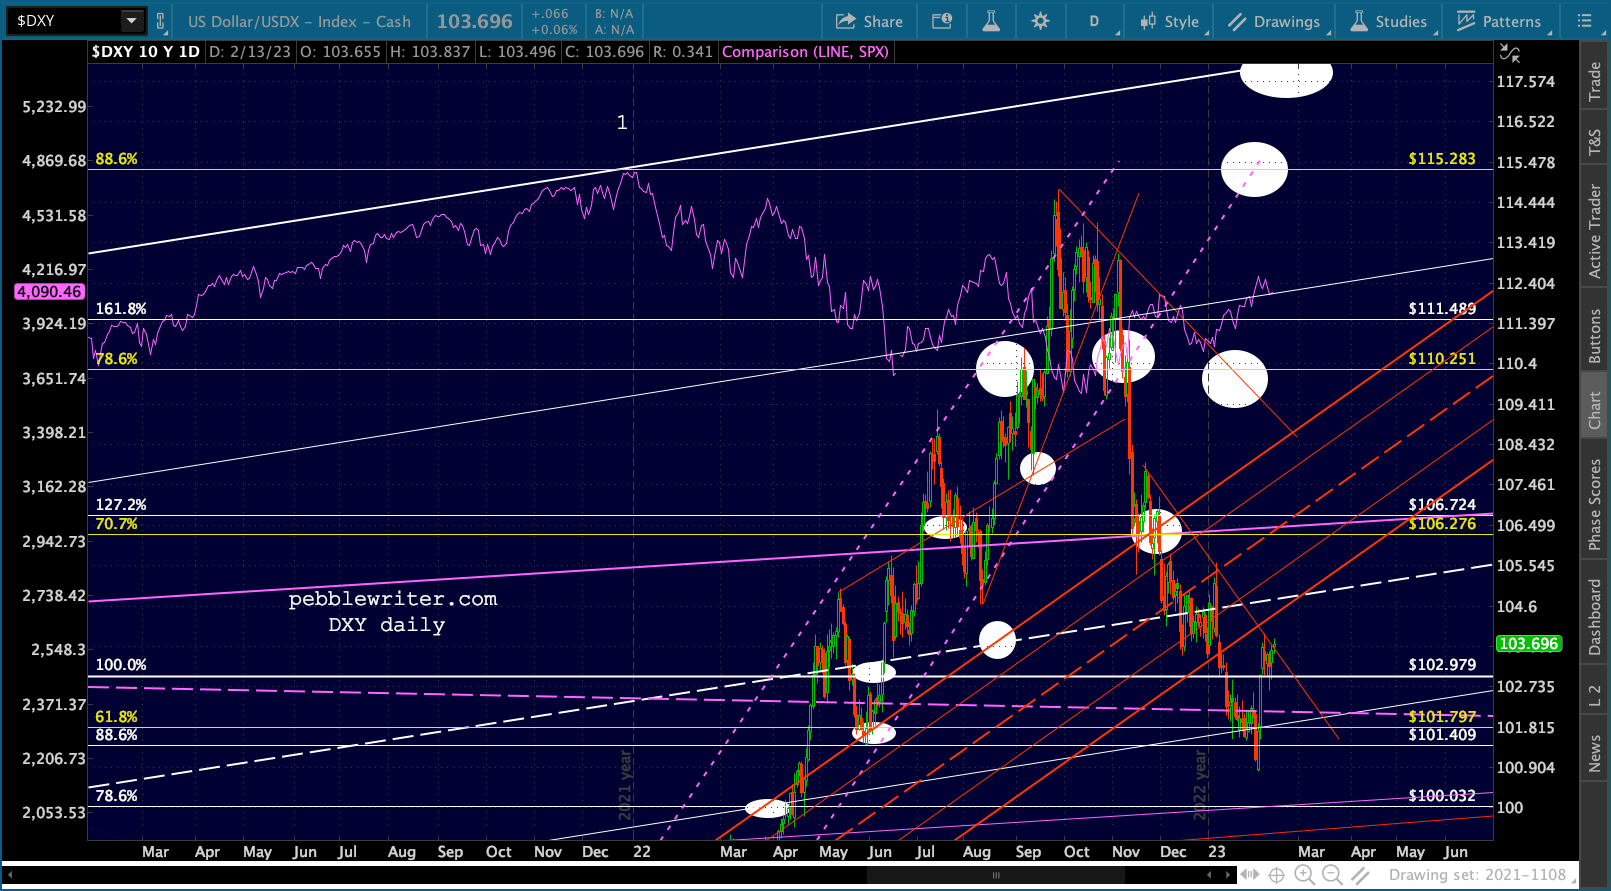Click the scroll right arrow at bottom
This screenshot has width=1611, height=891.
pos(1228,875)
